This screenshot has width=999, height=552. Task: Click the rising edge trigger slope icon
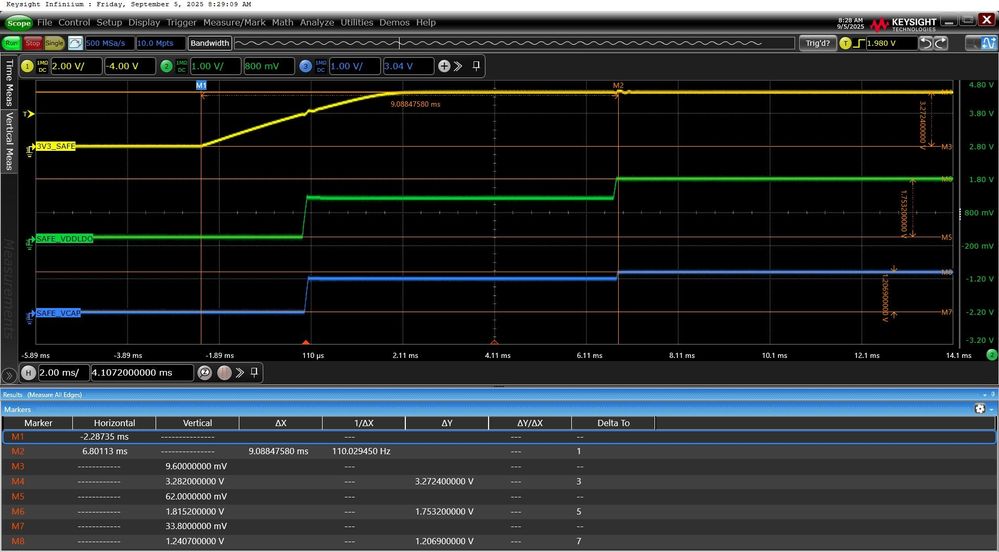point(859,43)
